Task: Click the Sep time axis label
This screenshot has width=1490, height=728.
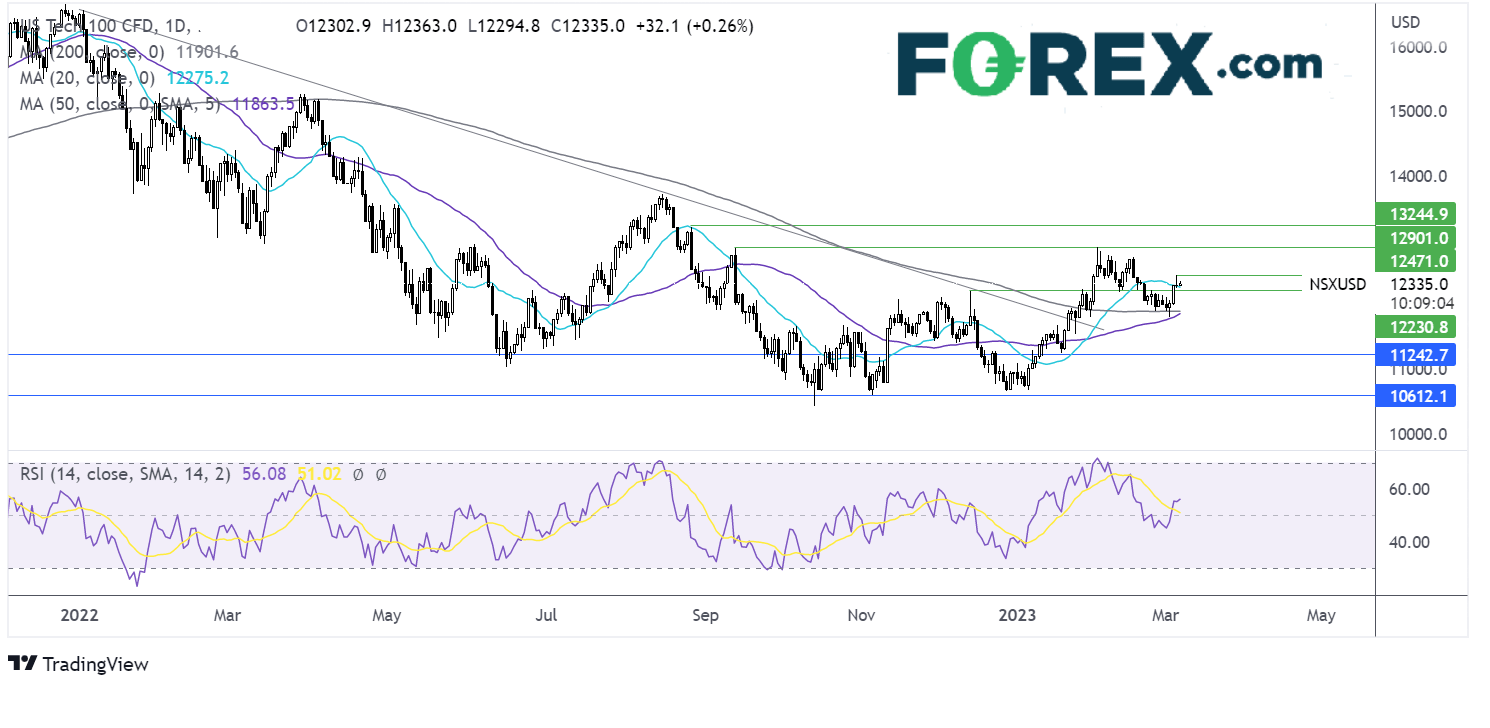Action: coord(705,616)
